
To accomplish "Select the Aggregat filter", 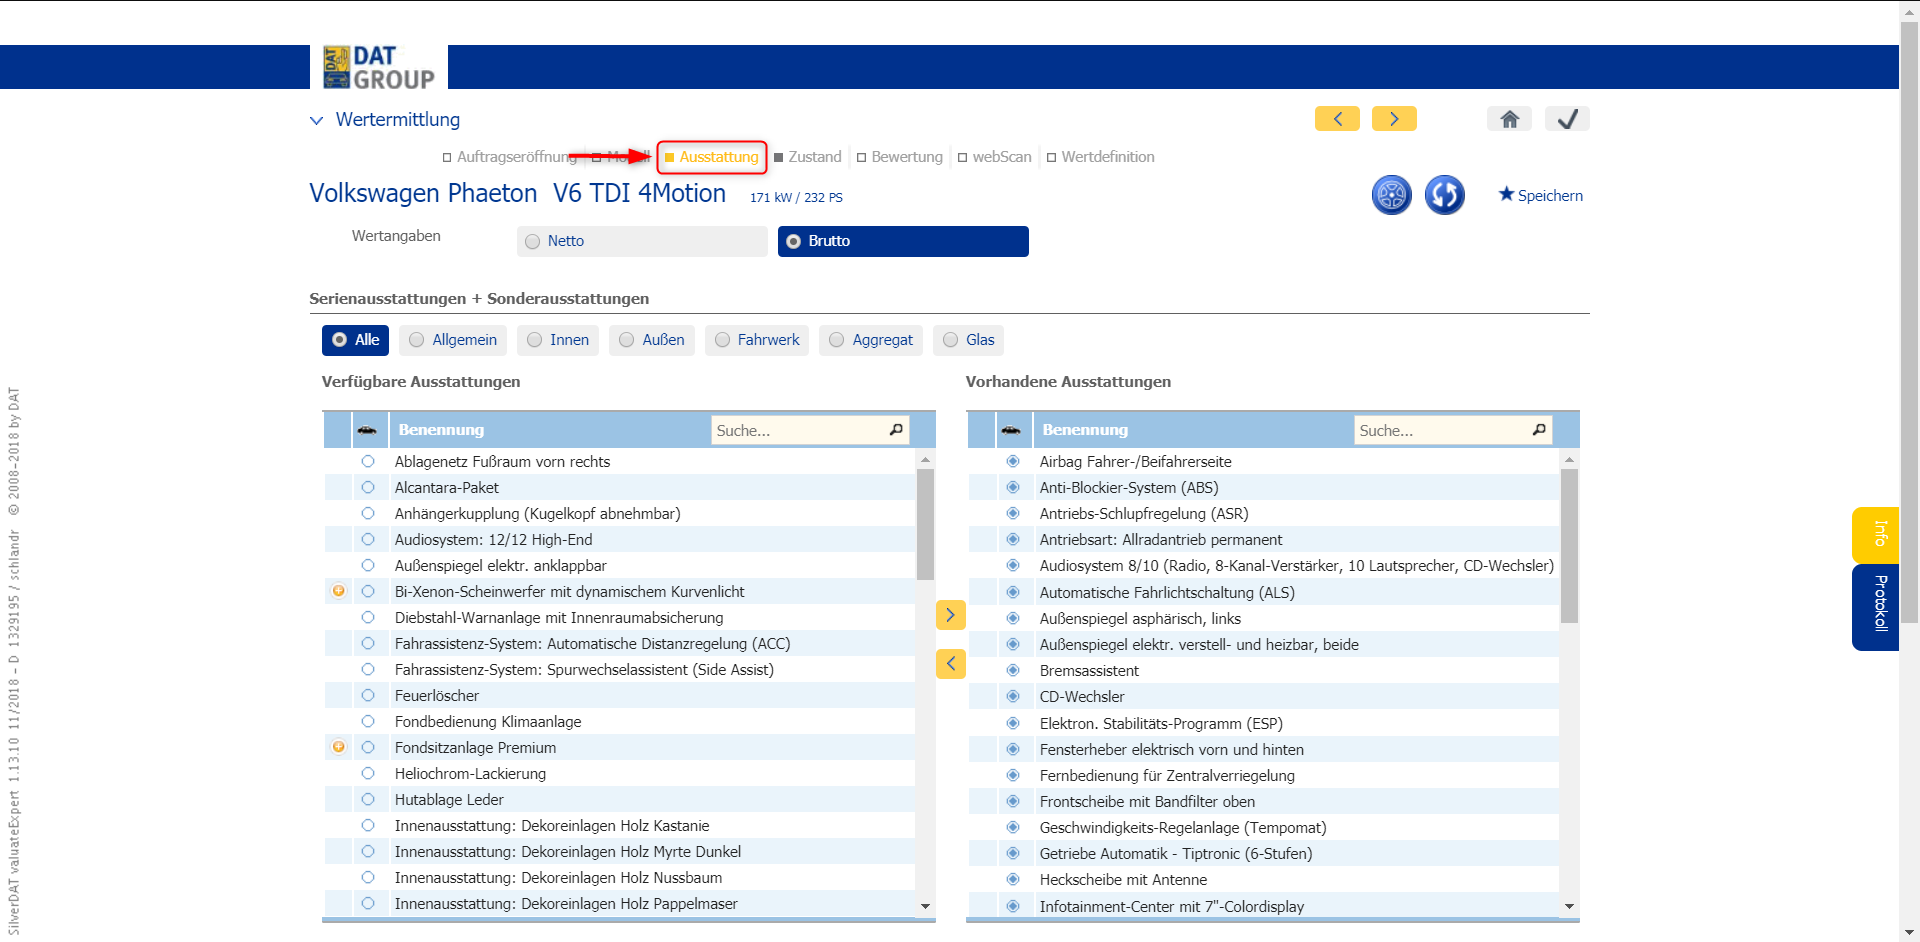I will [871, 340].
